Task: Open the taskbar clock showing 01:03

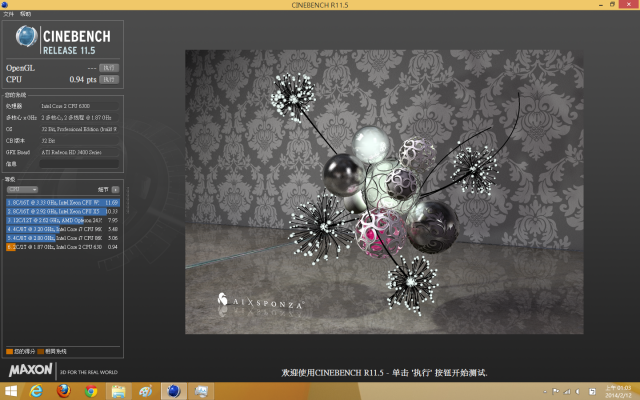Action: 618,391
